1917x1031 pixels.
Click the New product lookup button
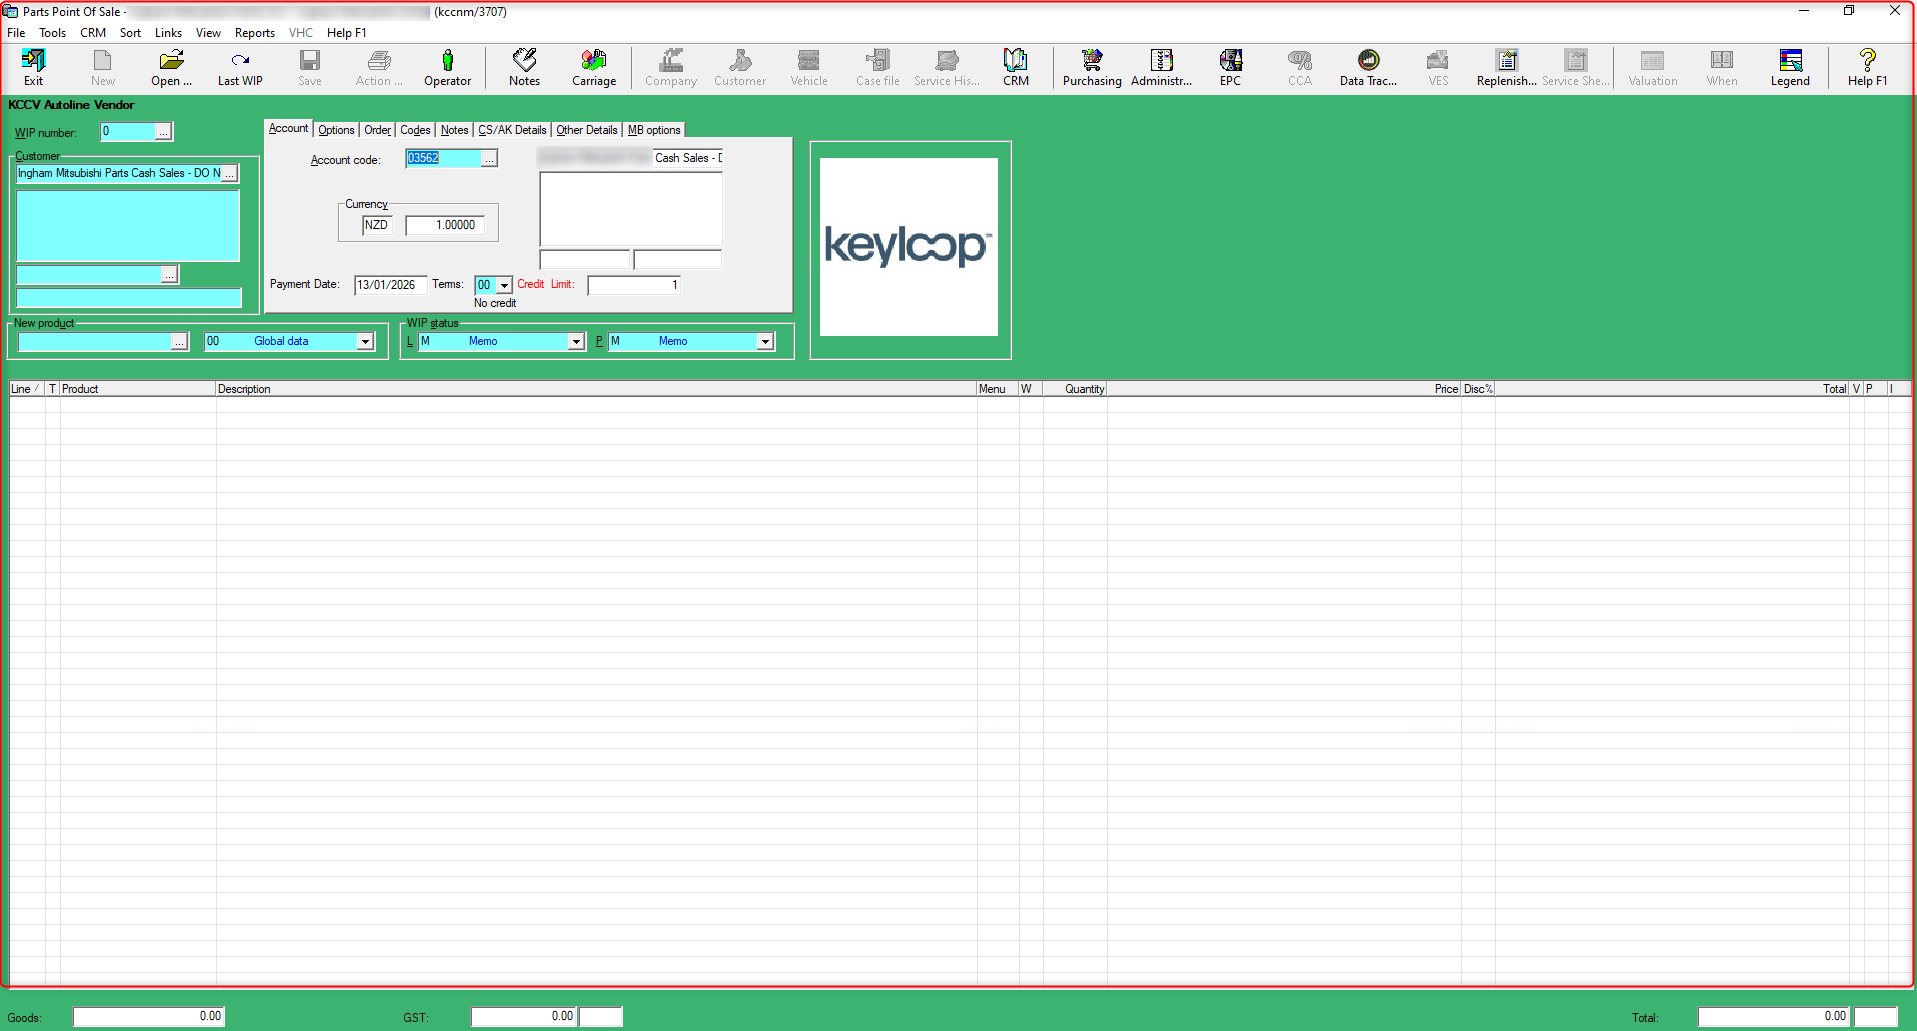tap(179, 342)
